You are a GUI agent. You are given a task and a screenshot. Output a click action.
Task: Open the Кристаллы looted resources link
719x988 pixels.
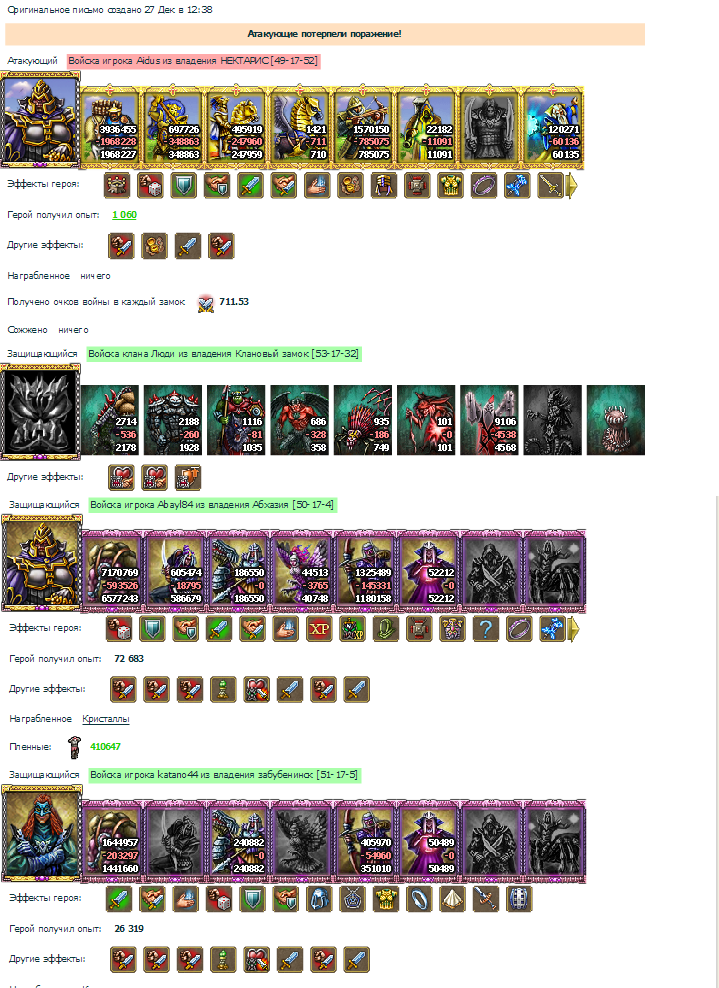tap(106, 719)
